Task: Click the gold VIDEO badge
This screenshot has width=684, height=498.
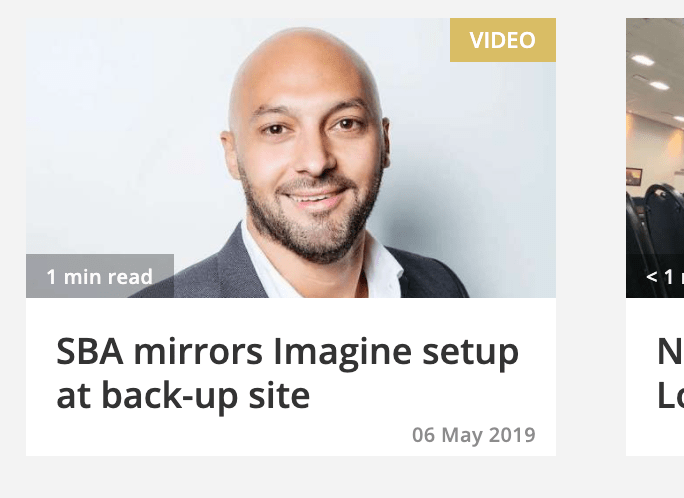Action: pyautogui.click(x=503, y=40)
